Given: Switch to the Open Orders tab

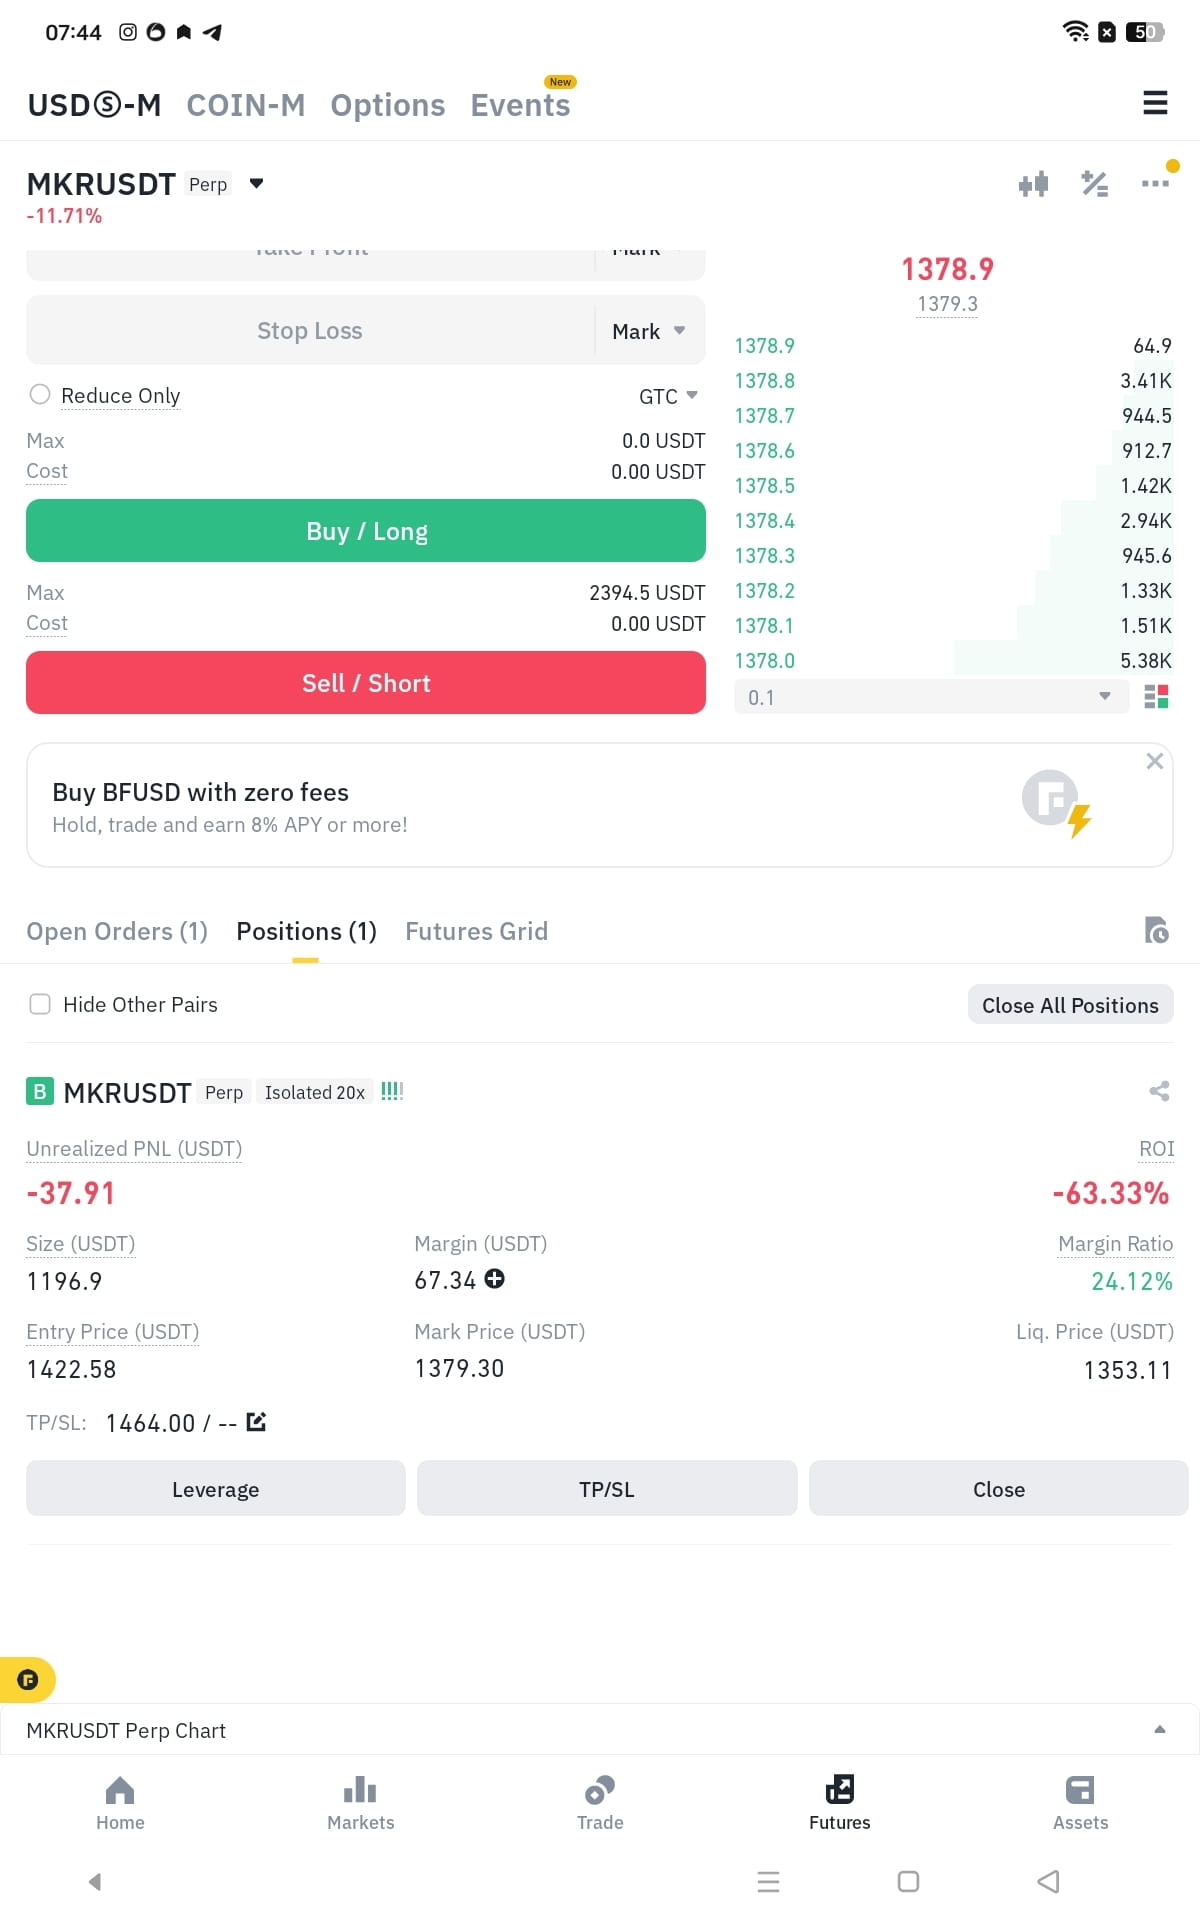Looking at the screenshot, I should point(117,931).
